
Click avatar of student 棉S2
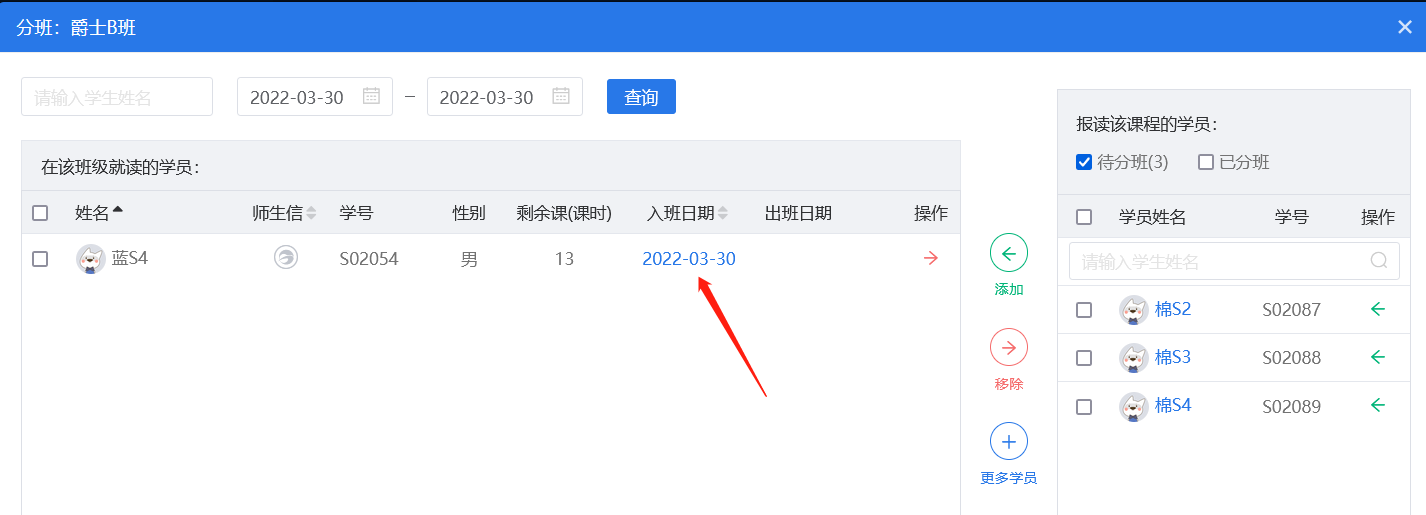coord(1133,310)
